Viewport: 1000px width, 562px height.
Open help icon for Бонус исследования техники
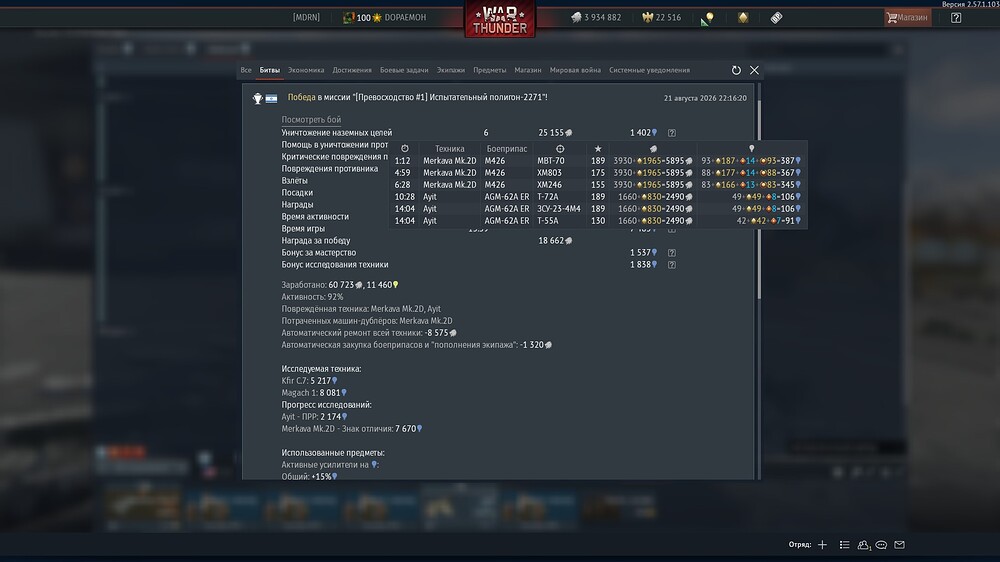click(672, 265)
